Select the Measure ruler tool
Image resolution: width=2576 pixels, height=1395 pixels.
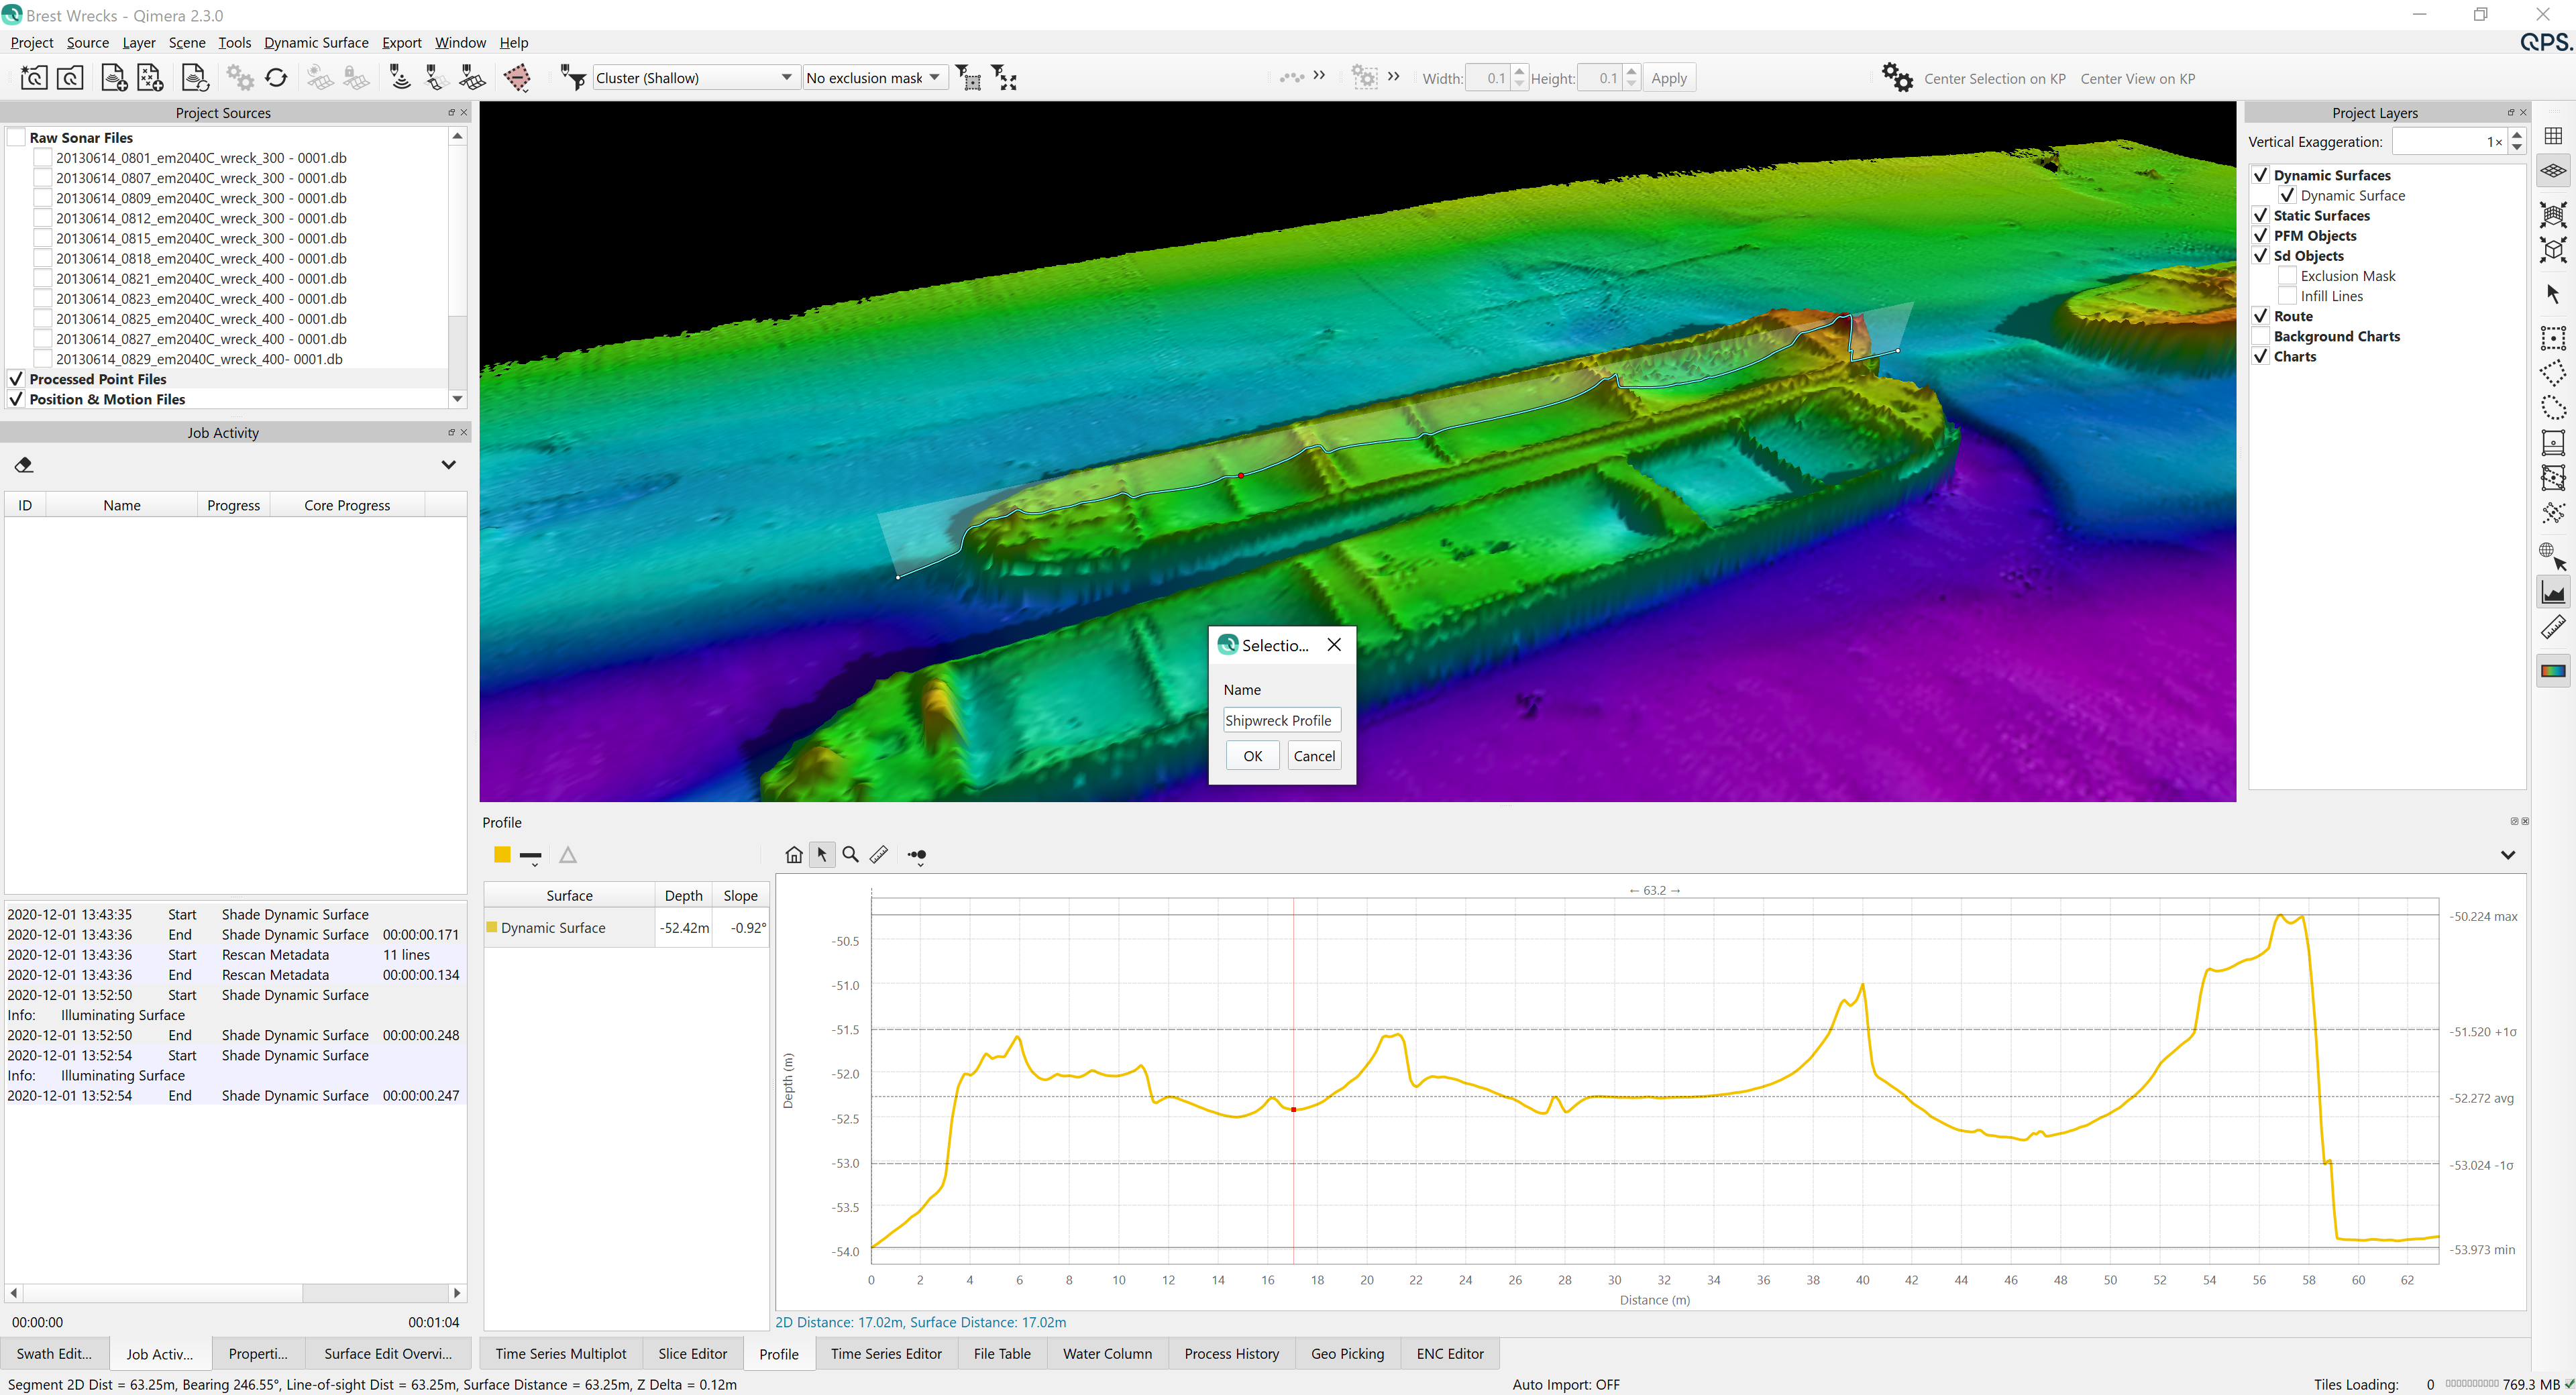click(x=2553, y=628)
